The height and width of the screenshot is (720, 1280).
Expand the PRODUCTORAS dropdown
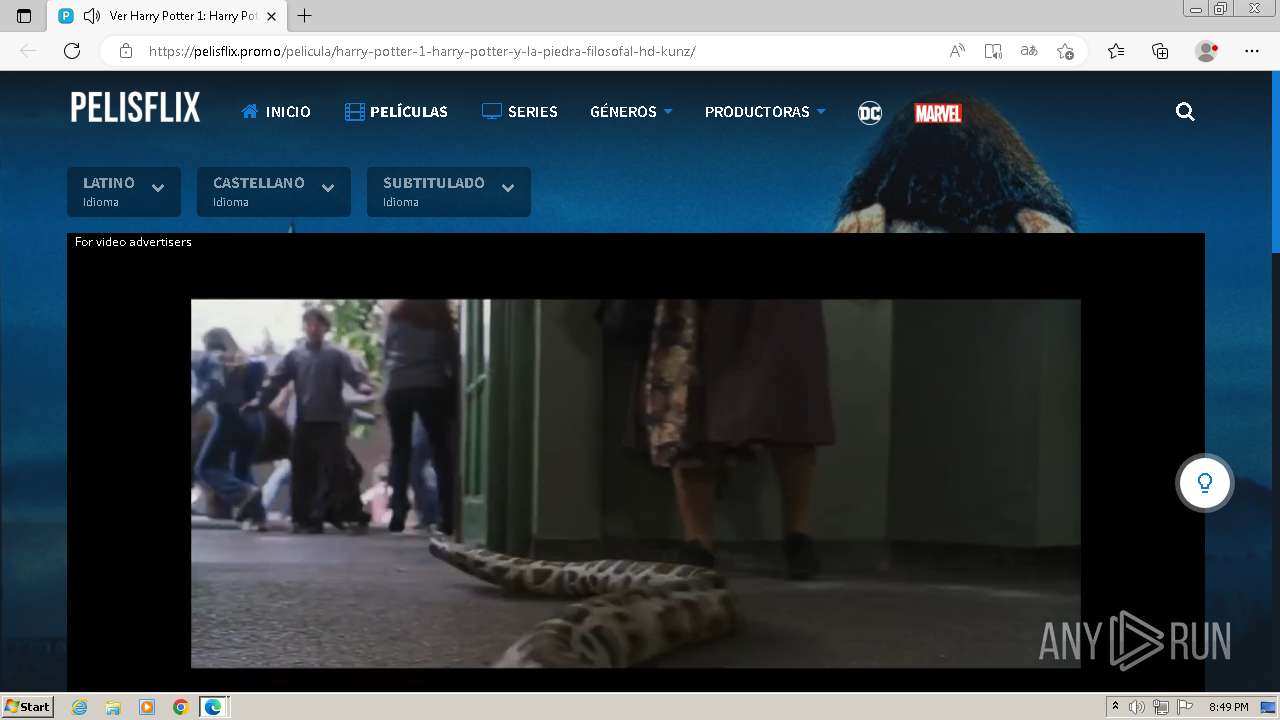point(765,112)
